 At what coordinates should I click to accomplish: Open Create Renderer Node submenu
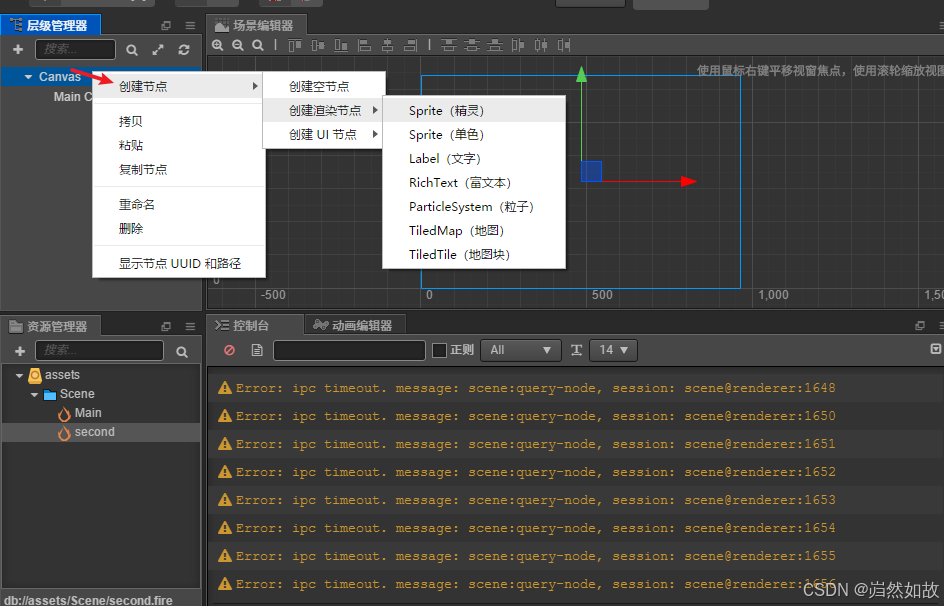click(x=324, y=111)
